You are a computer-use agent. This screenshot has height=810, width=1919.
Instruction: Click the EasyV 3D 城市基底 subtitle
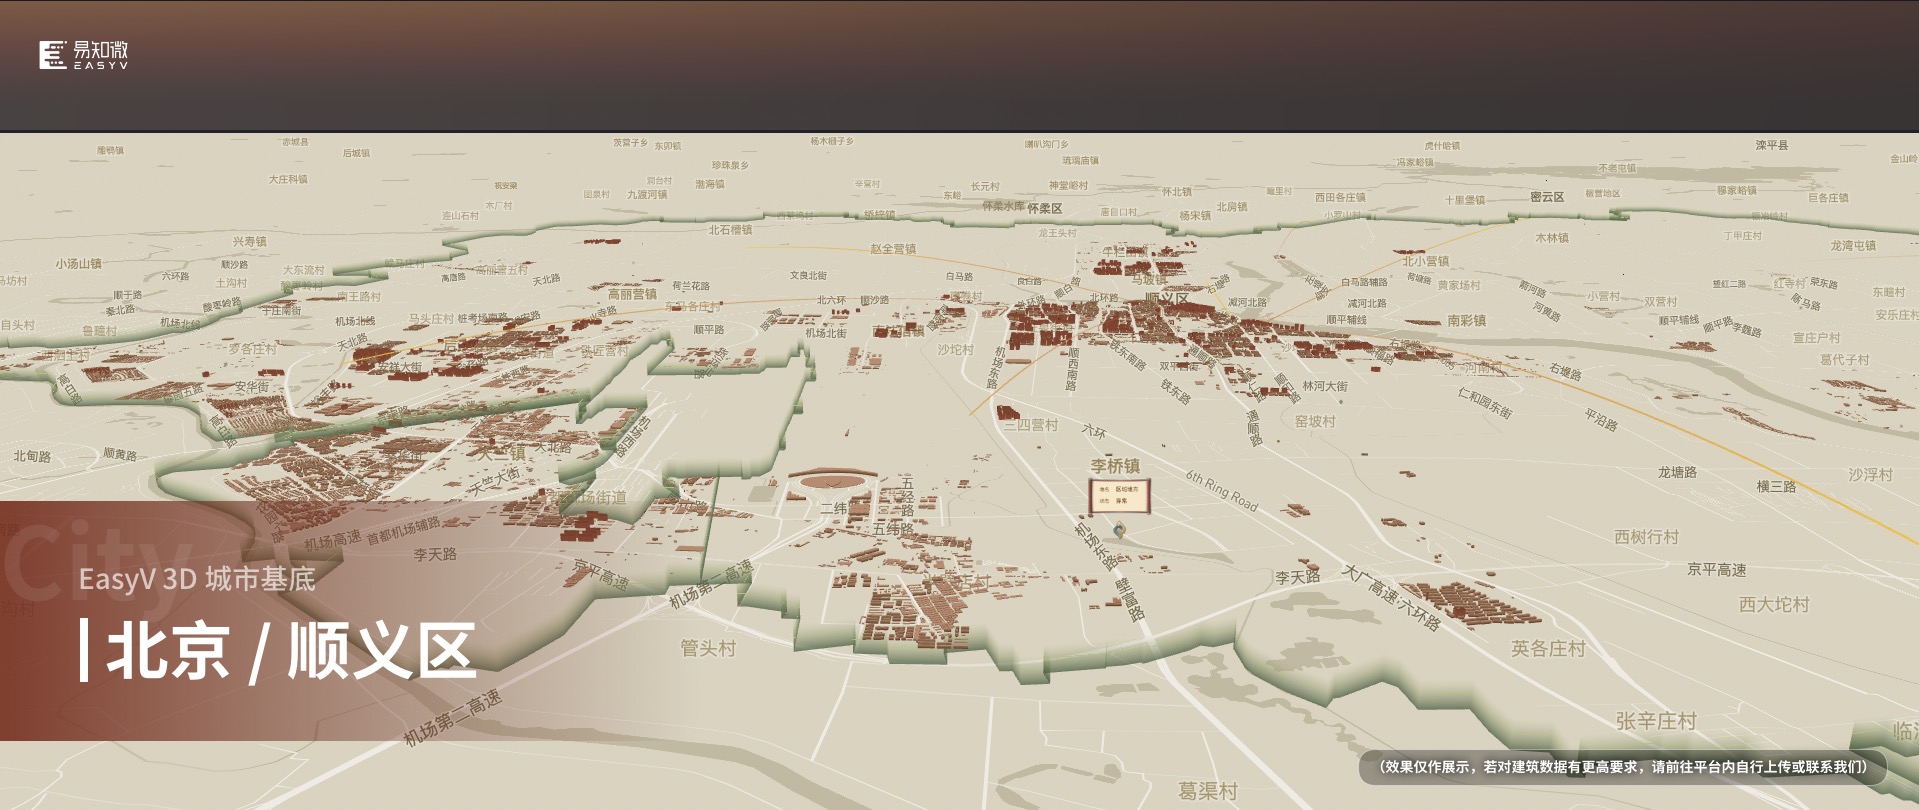tap(197, 579)
